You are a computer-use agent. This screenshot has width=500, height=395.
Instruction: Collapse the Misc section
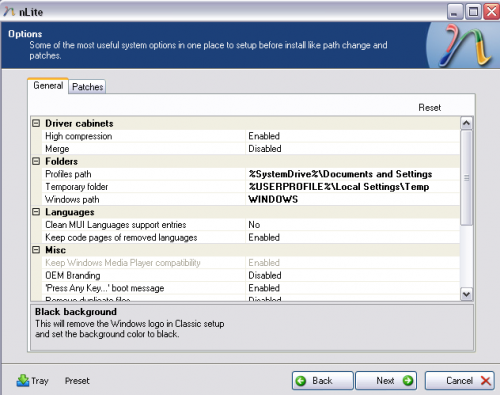click(x=36, y=250)
